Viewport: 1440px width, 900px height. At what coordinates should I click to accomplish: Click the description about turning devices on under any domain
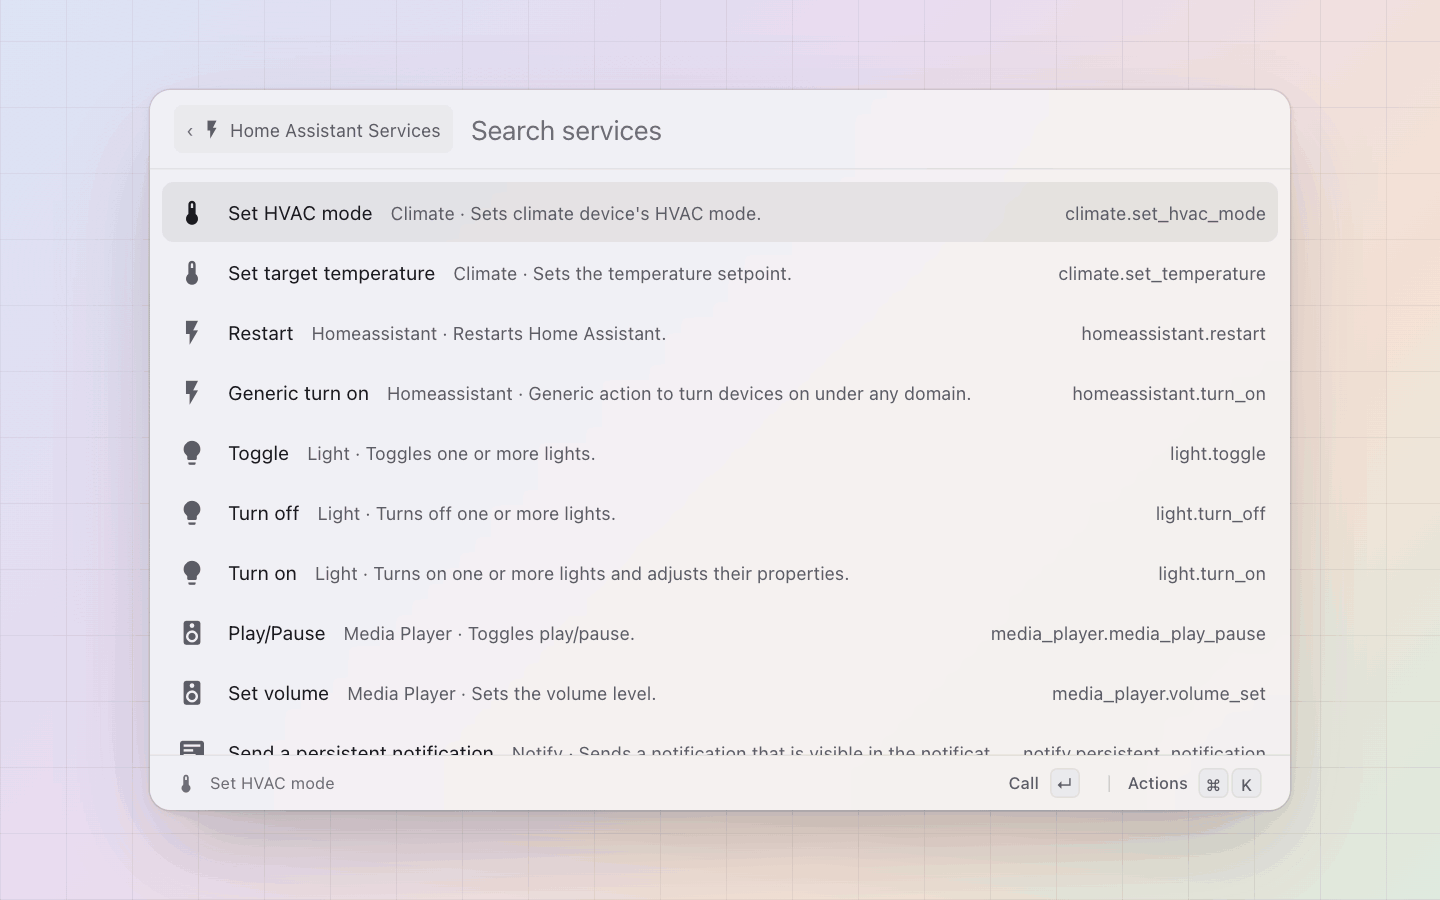point(750,393)
